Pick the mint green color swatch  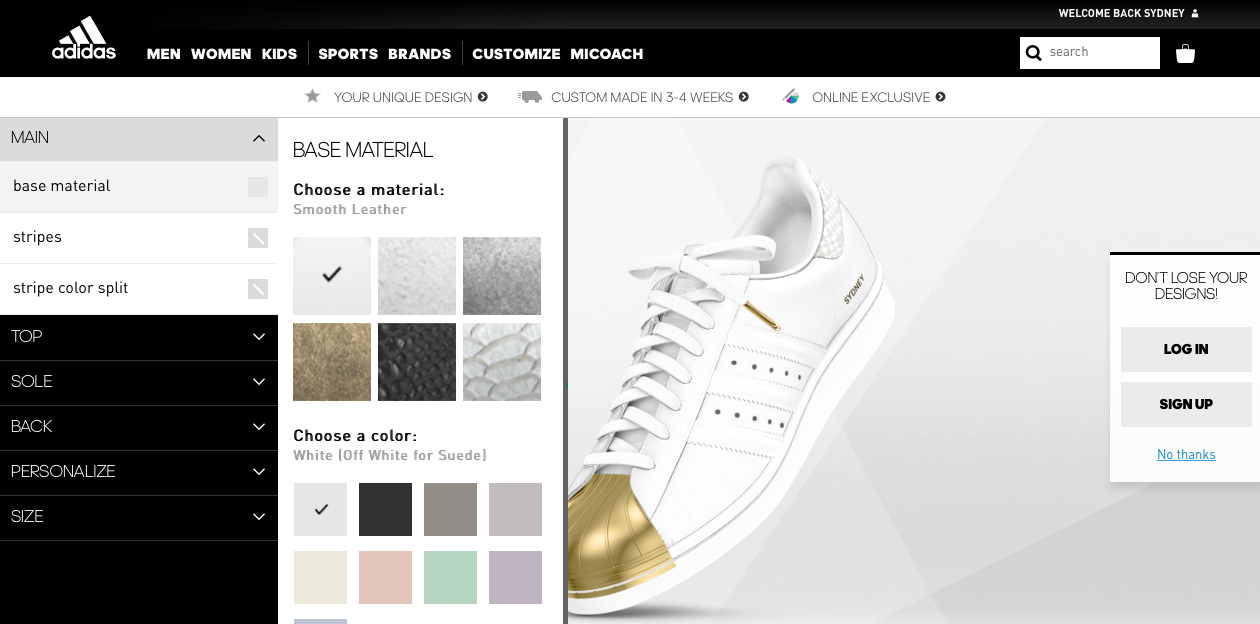pyautogui.click(x=450, y=577)
